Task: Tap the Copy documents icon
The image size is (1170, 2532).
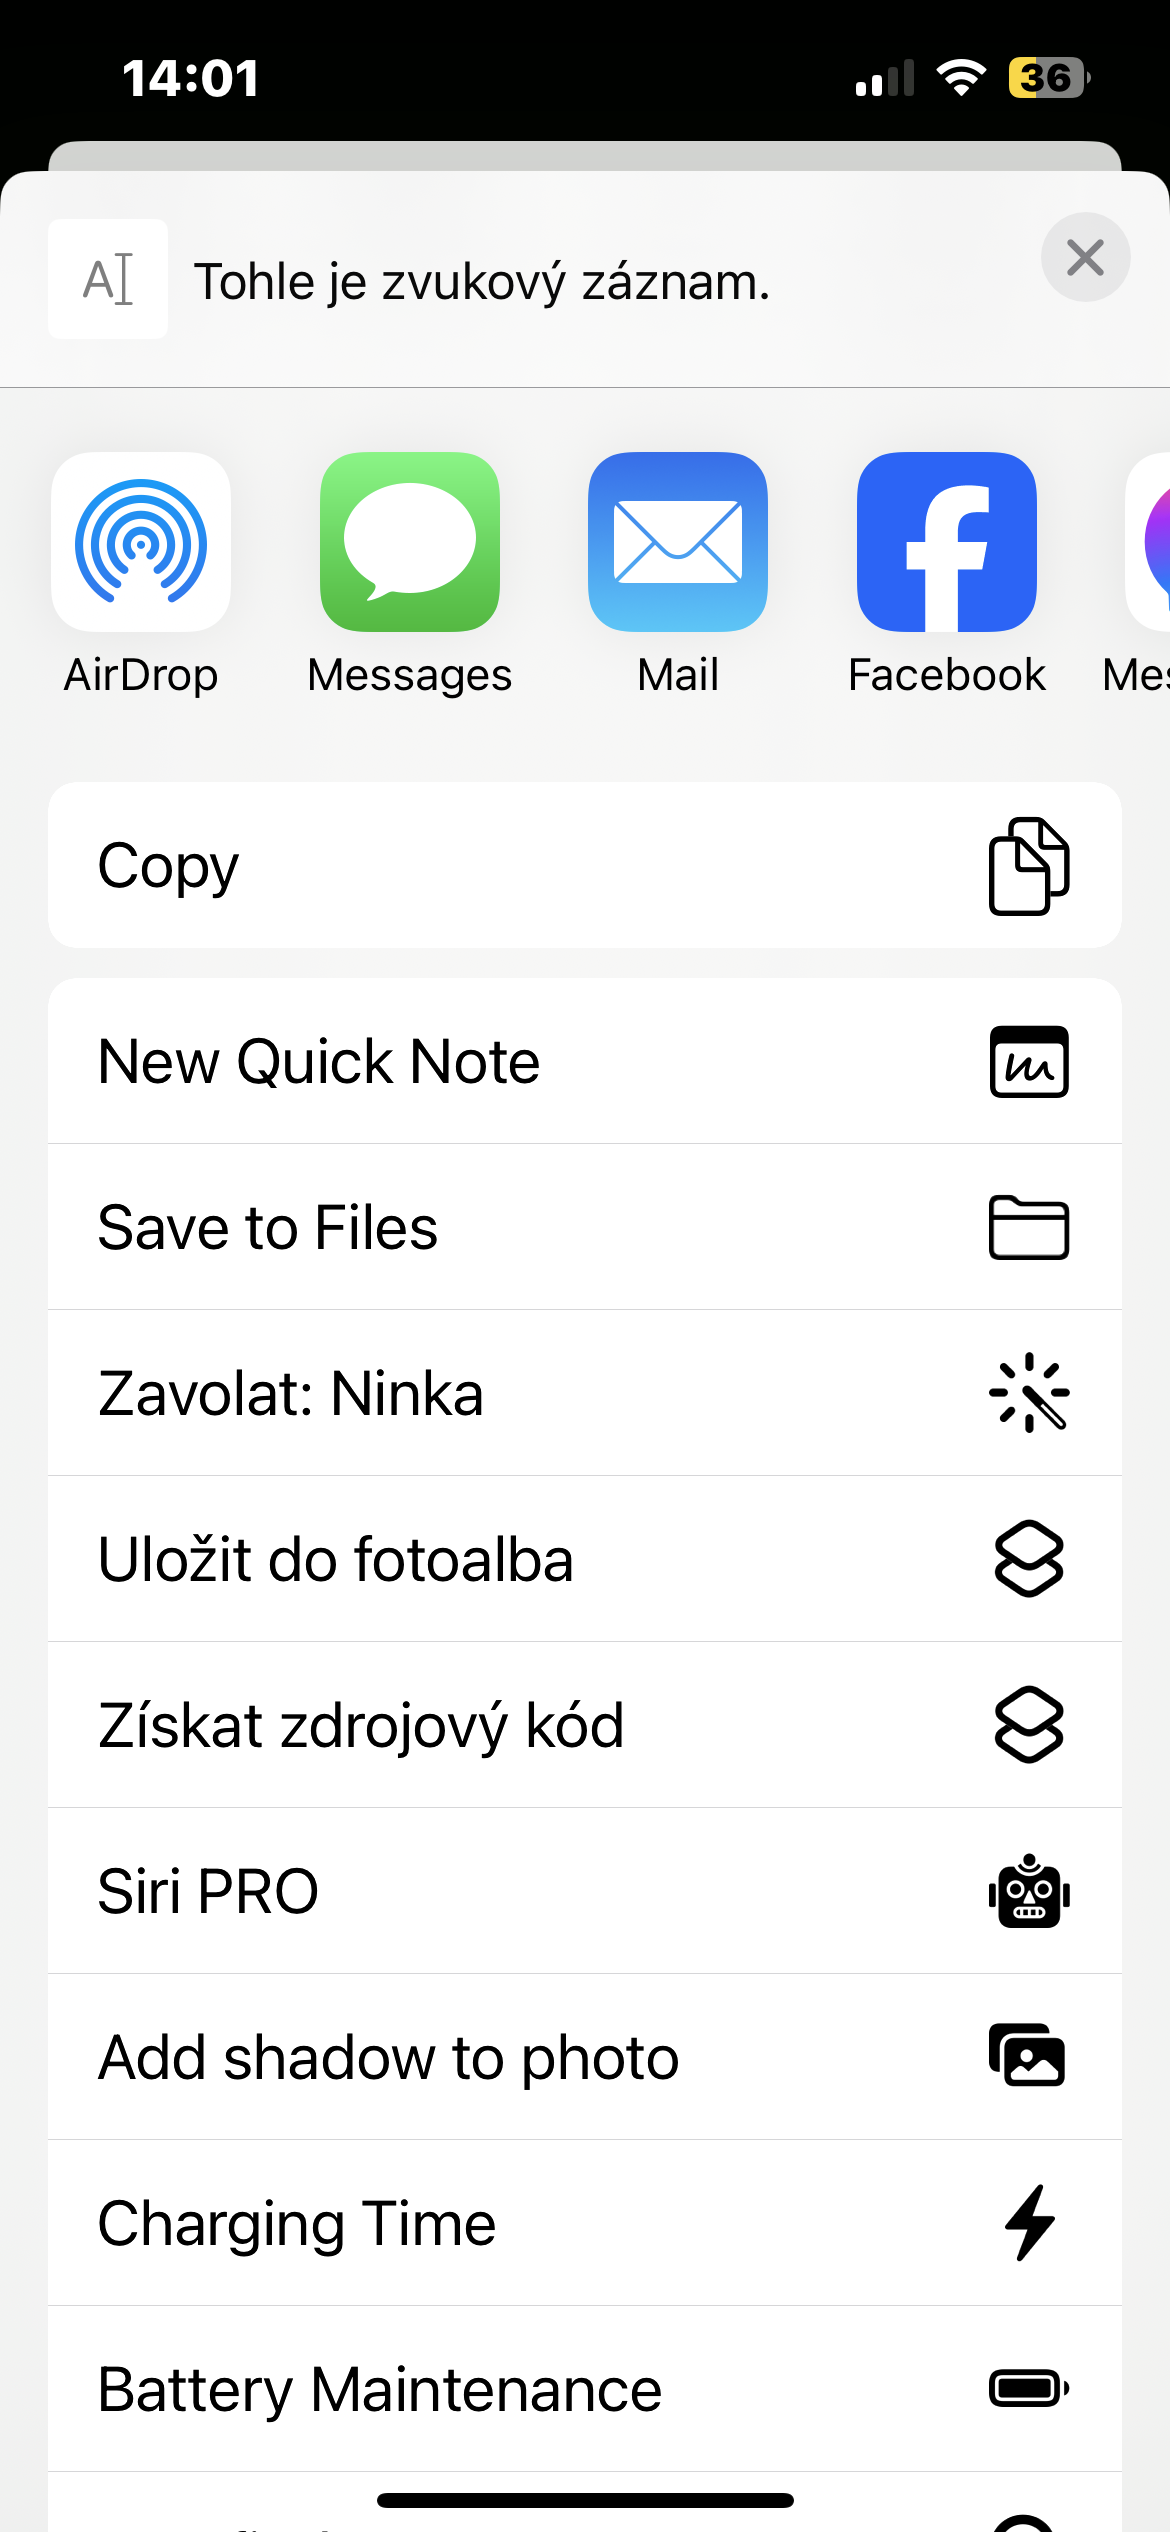Action: (1029, 866)
